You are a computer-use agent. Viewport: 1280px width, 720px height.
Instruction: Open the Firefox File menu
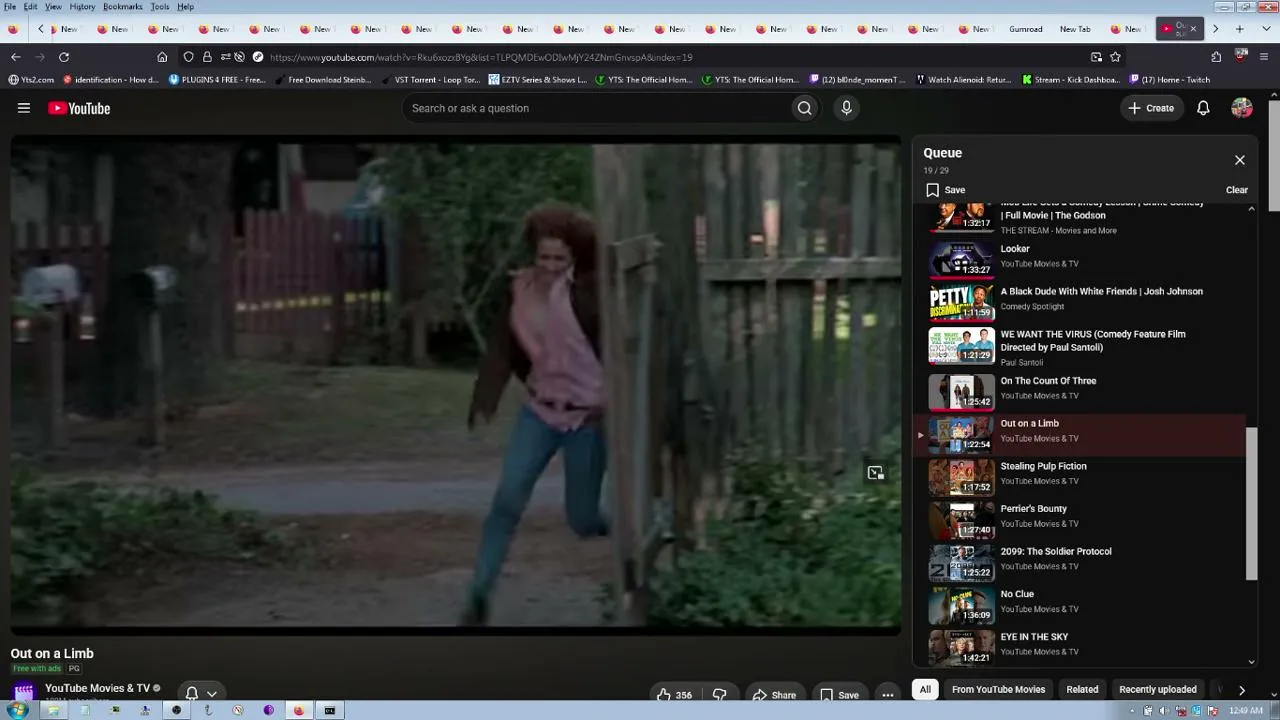pos(9,7)
